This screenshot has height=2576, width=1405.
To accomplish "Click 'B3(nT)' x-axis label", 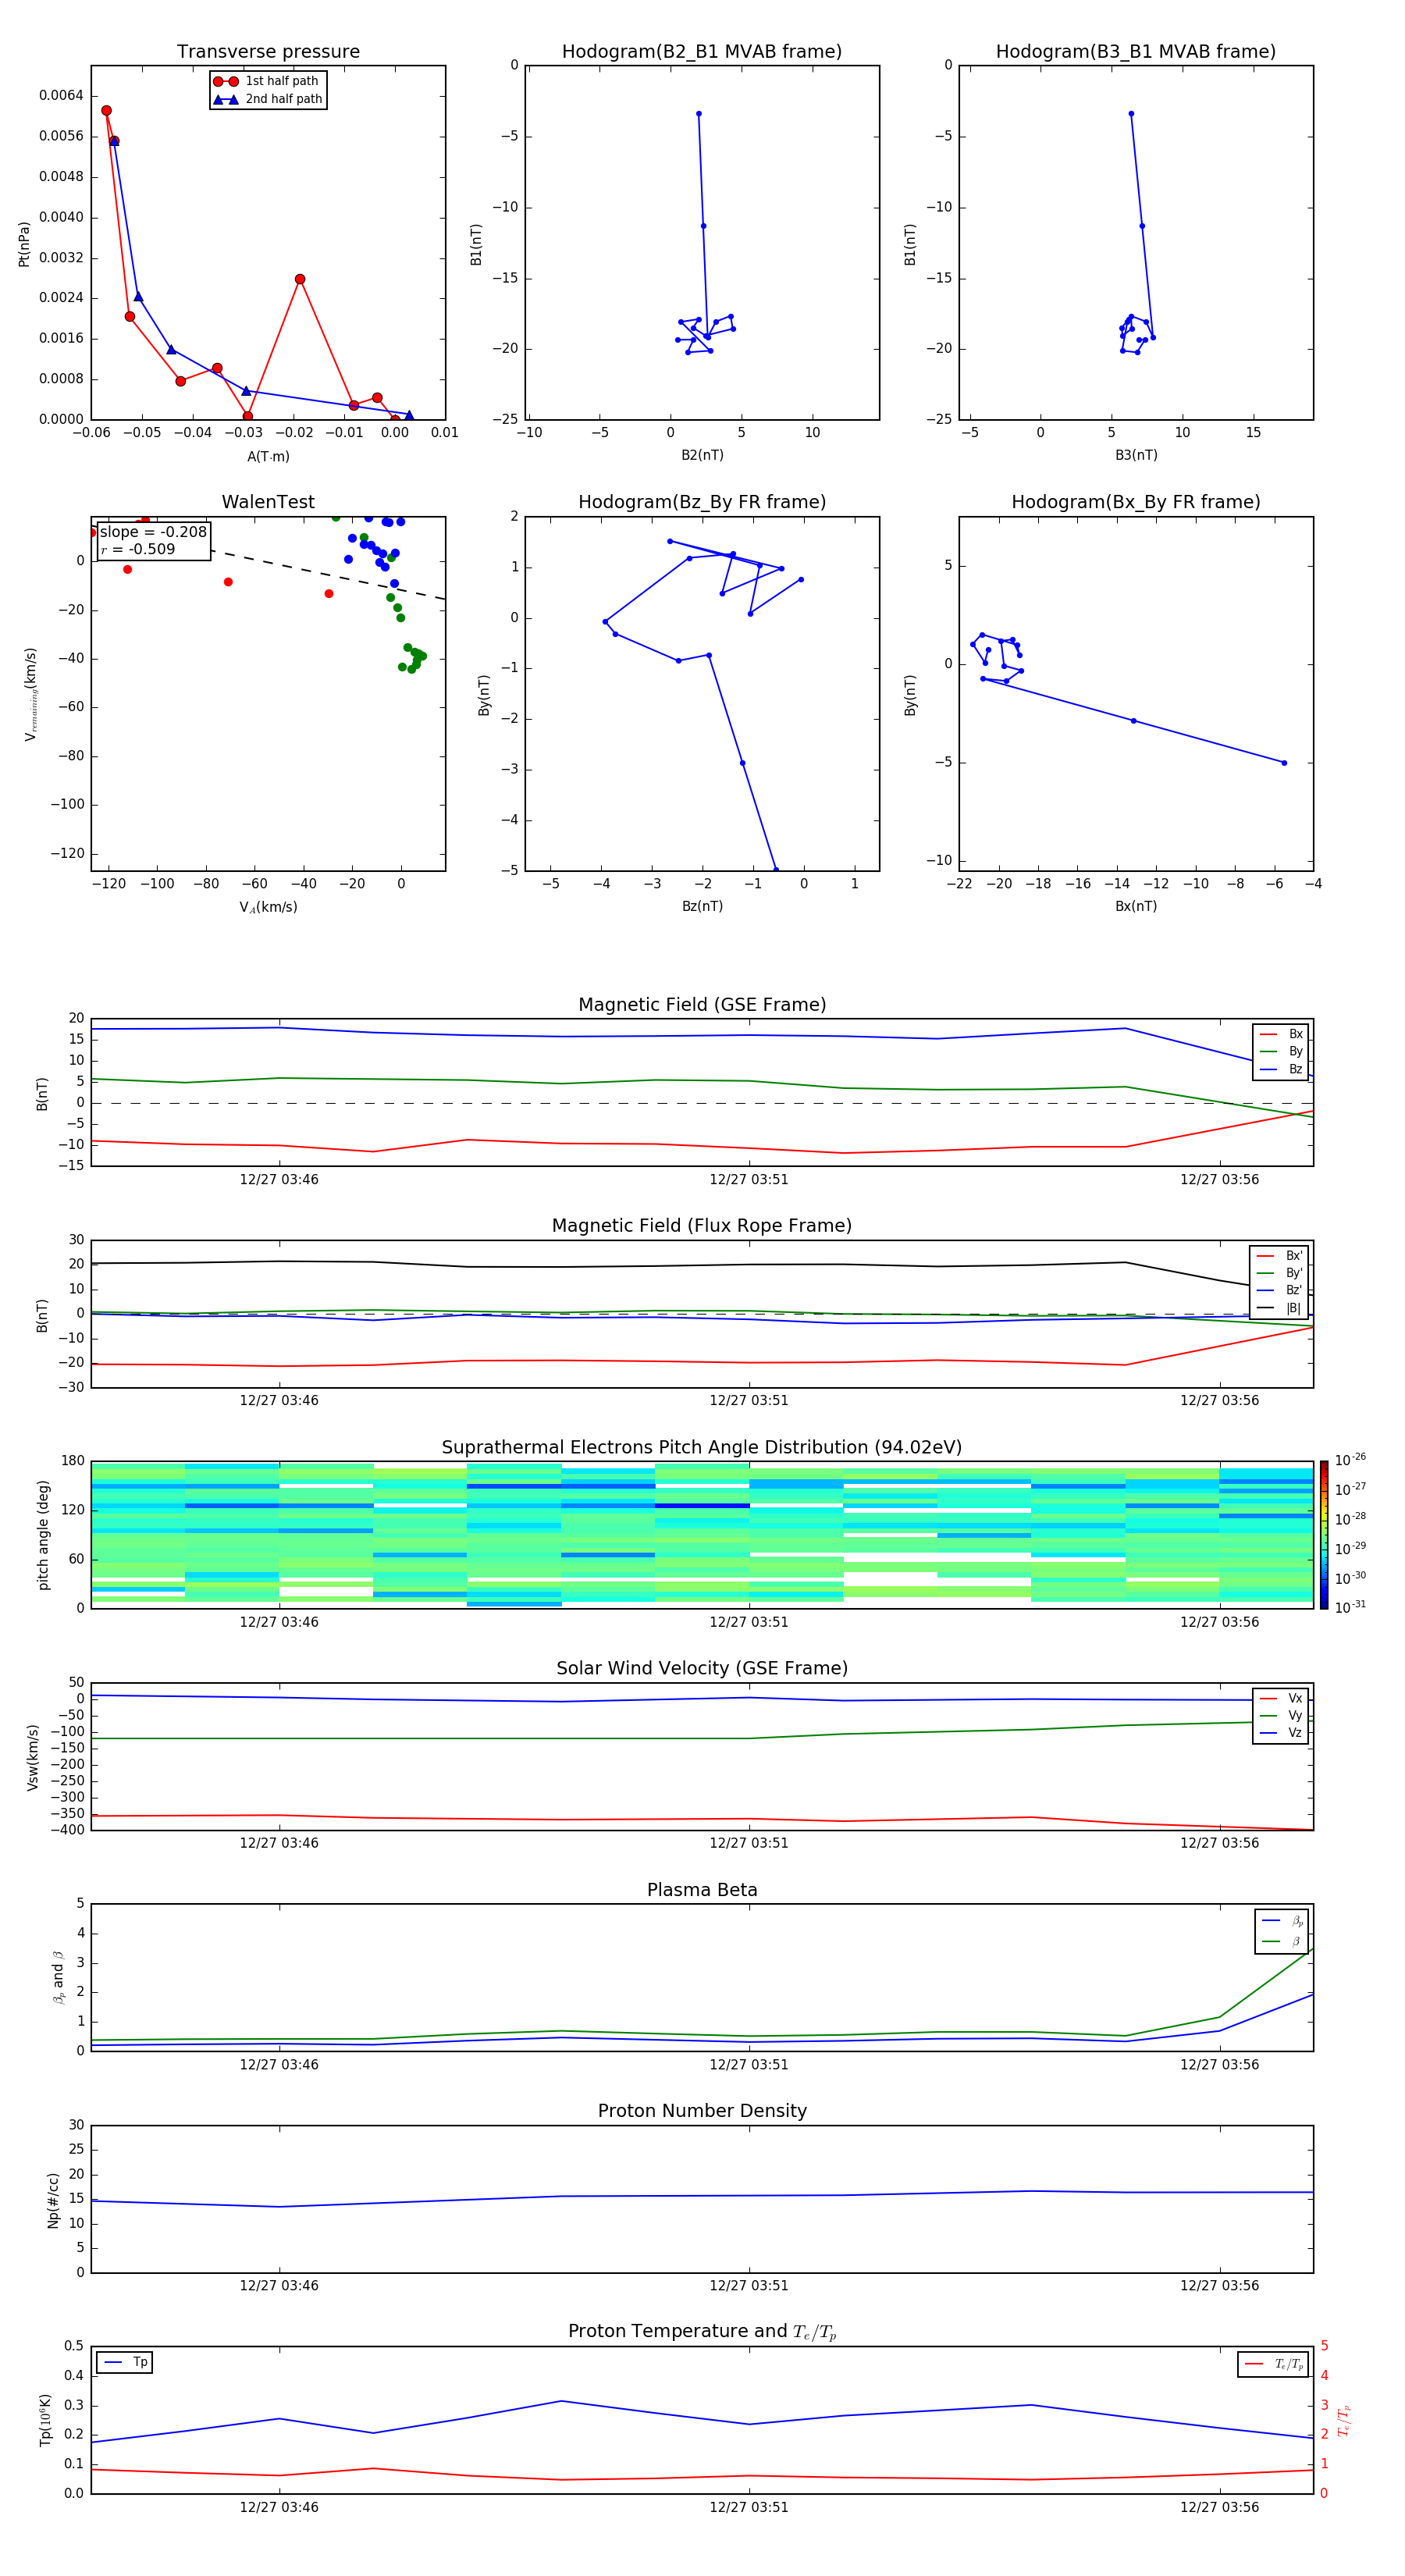I will [1136, 455].
